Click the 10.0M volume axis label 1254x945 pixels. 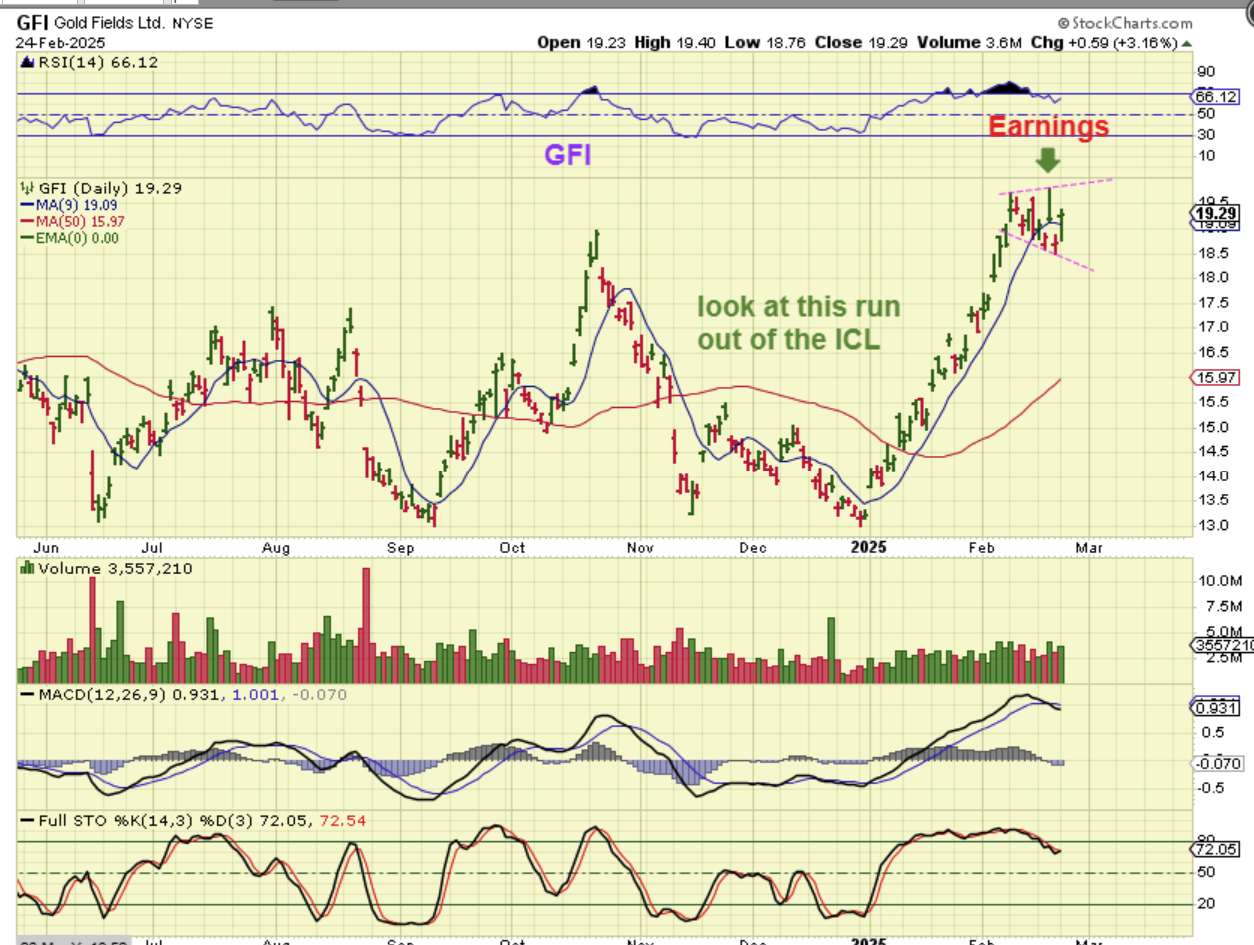coord(1221,581)
